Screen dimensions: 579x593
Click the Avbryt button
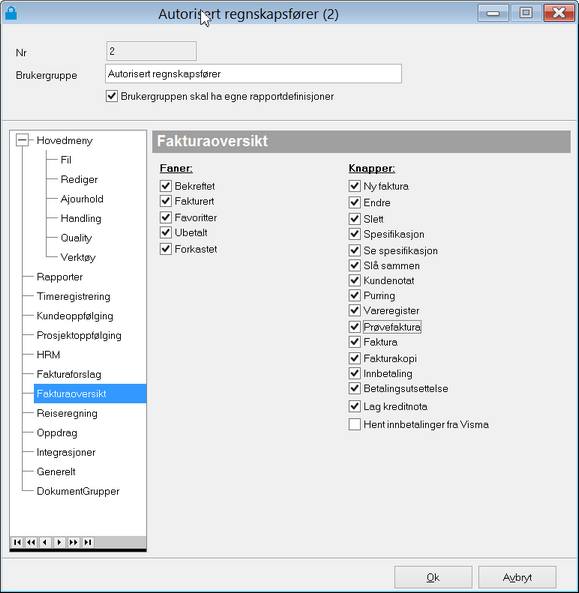coord(517,577)
